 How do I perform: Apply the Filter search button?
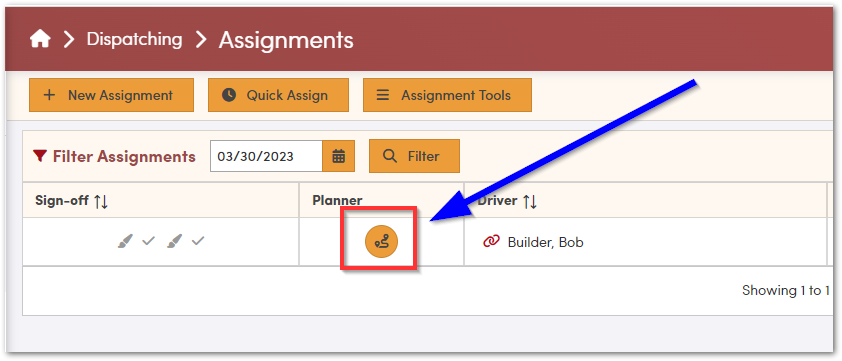(414, 156)
